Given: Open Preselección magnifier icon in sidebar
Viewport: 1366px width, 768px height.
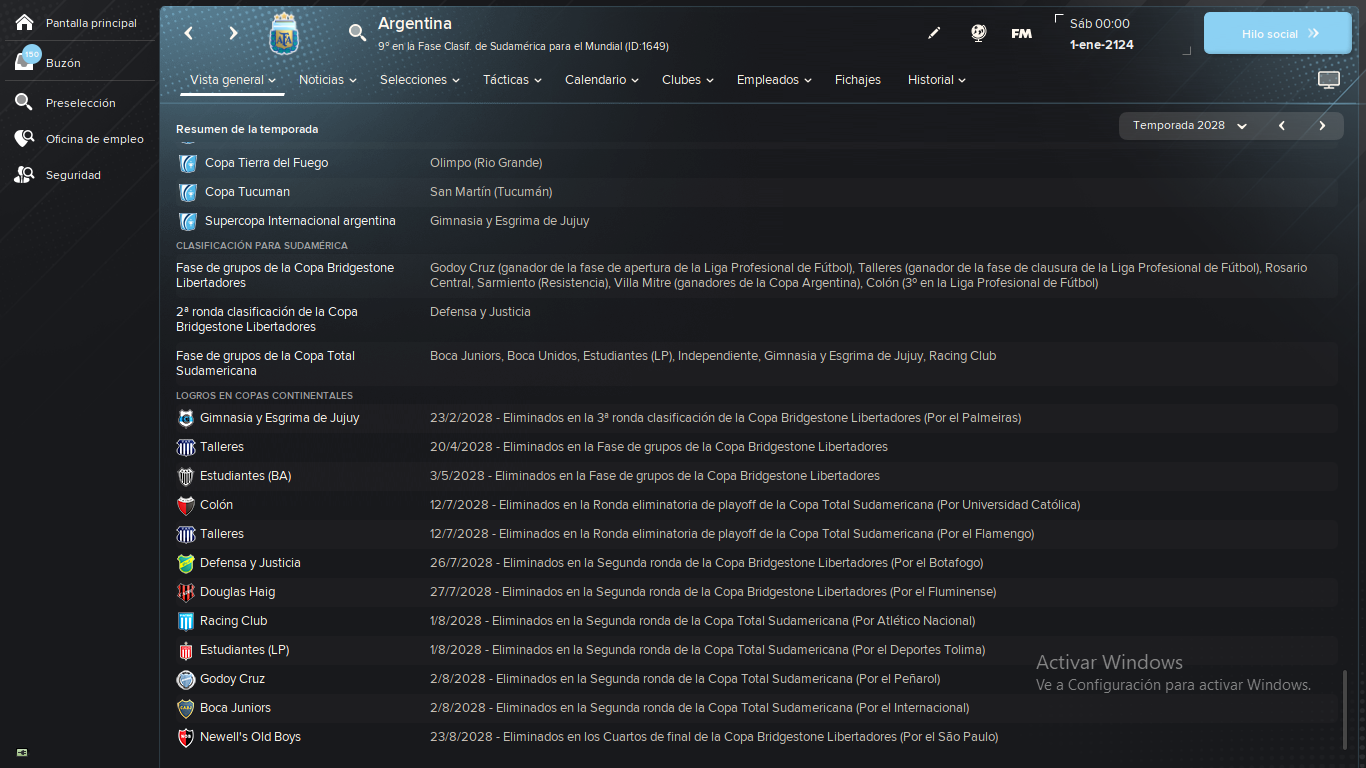Looking at the screenshot, I should click(24, 102).
